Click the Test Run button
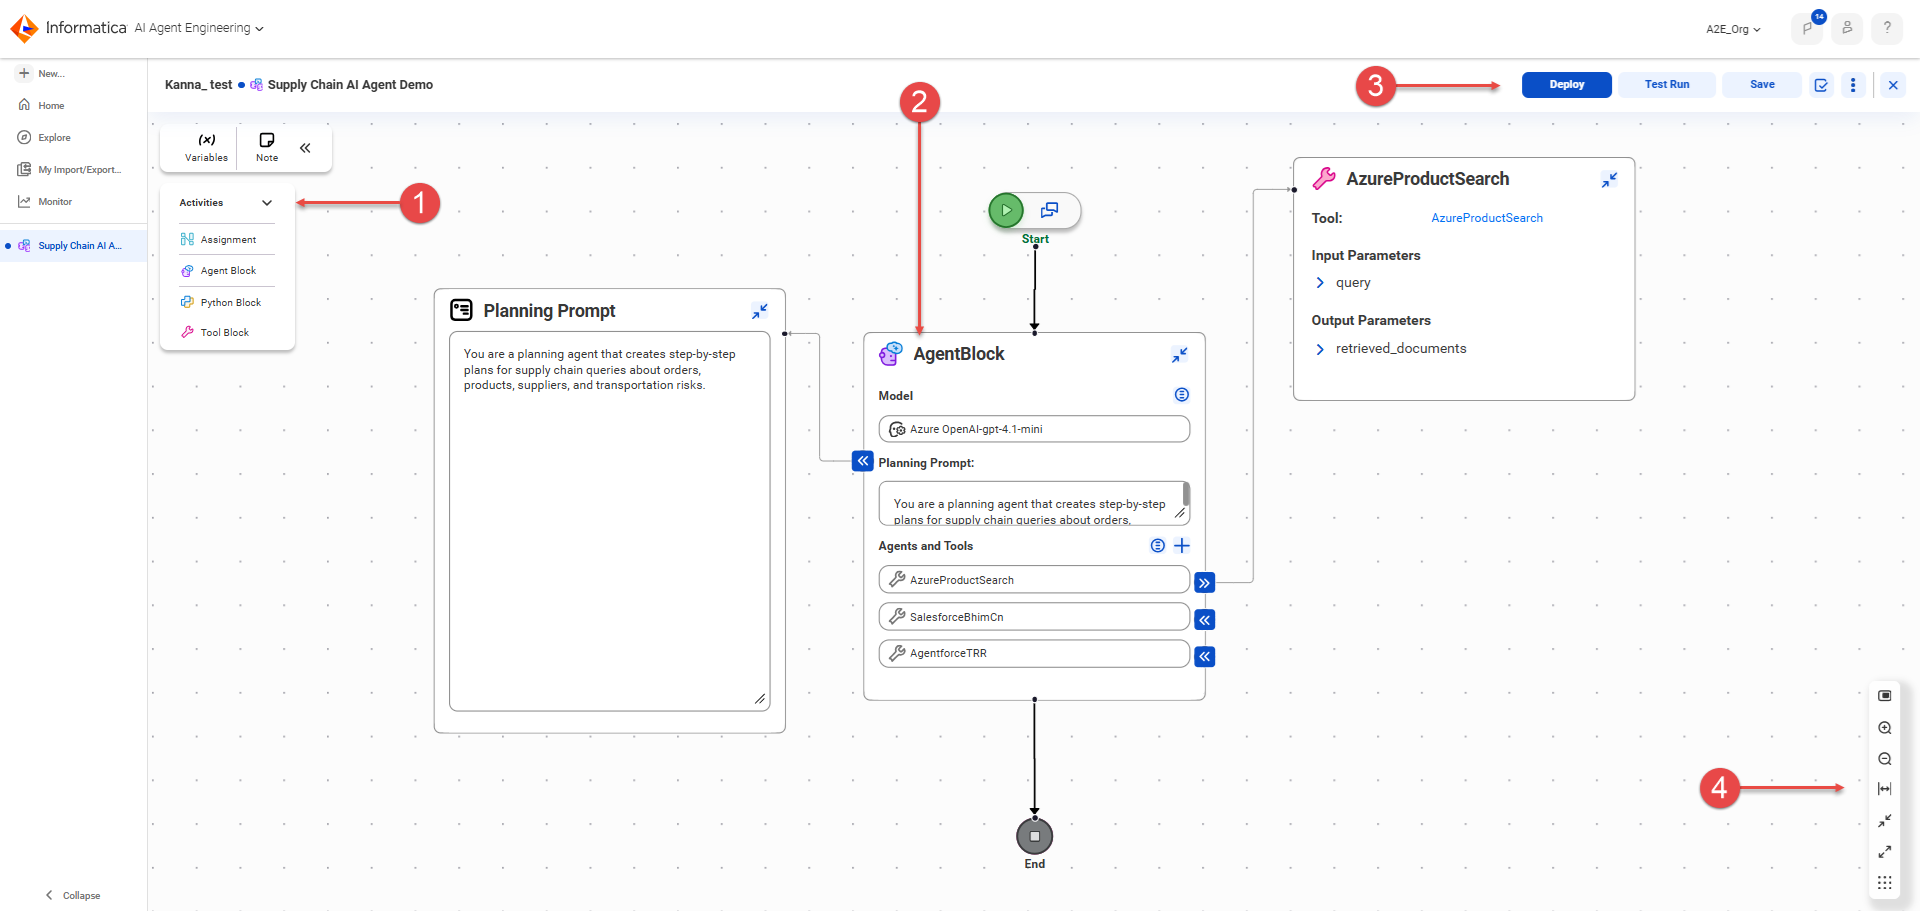Screen dimensions: 1920x911 (1667, 85)
